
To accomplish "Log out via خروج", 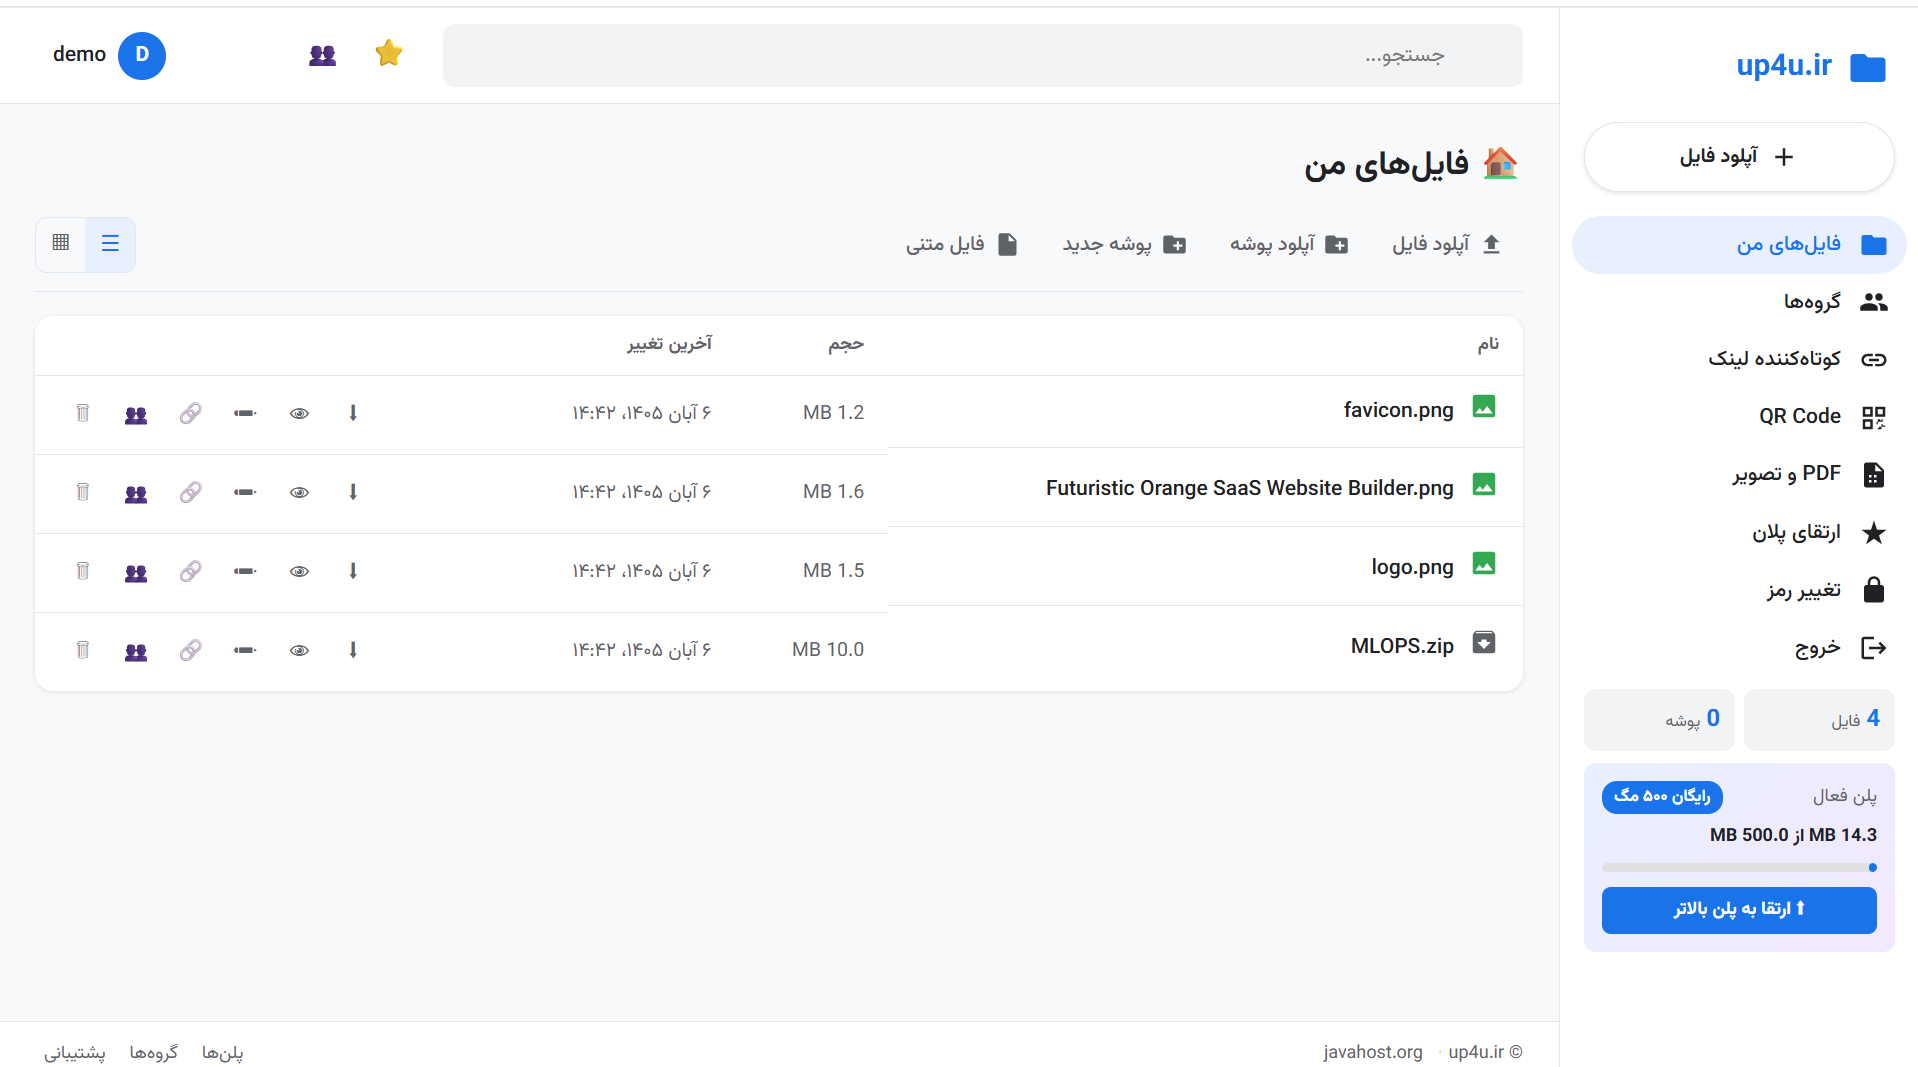I will 1739,648.
